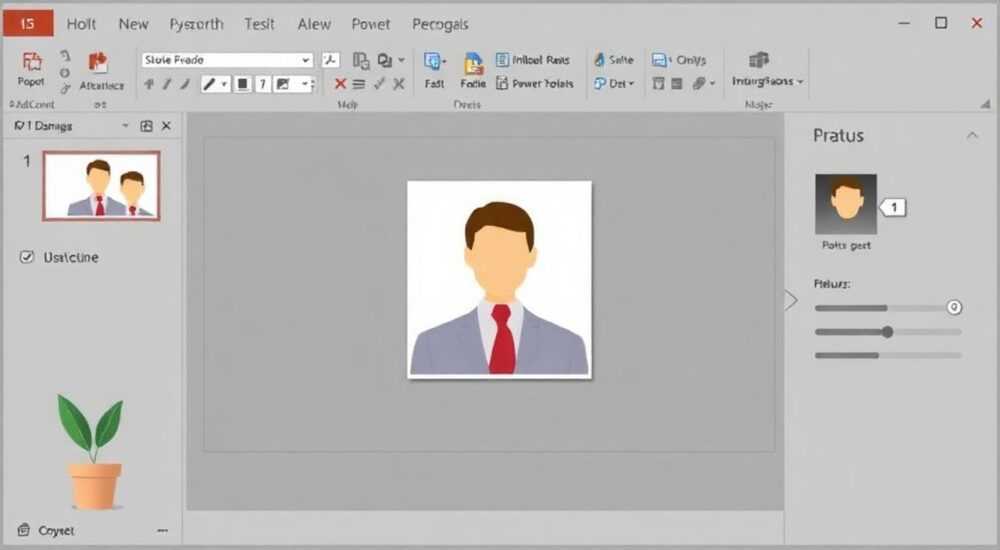This screenshot has height=550, width=1000.
Task: Select the businessman picture on the slide
Action: 499,279
